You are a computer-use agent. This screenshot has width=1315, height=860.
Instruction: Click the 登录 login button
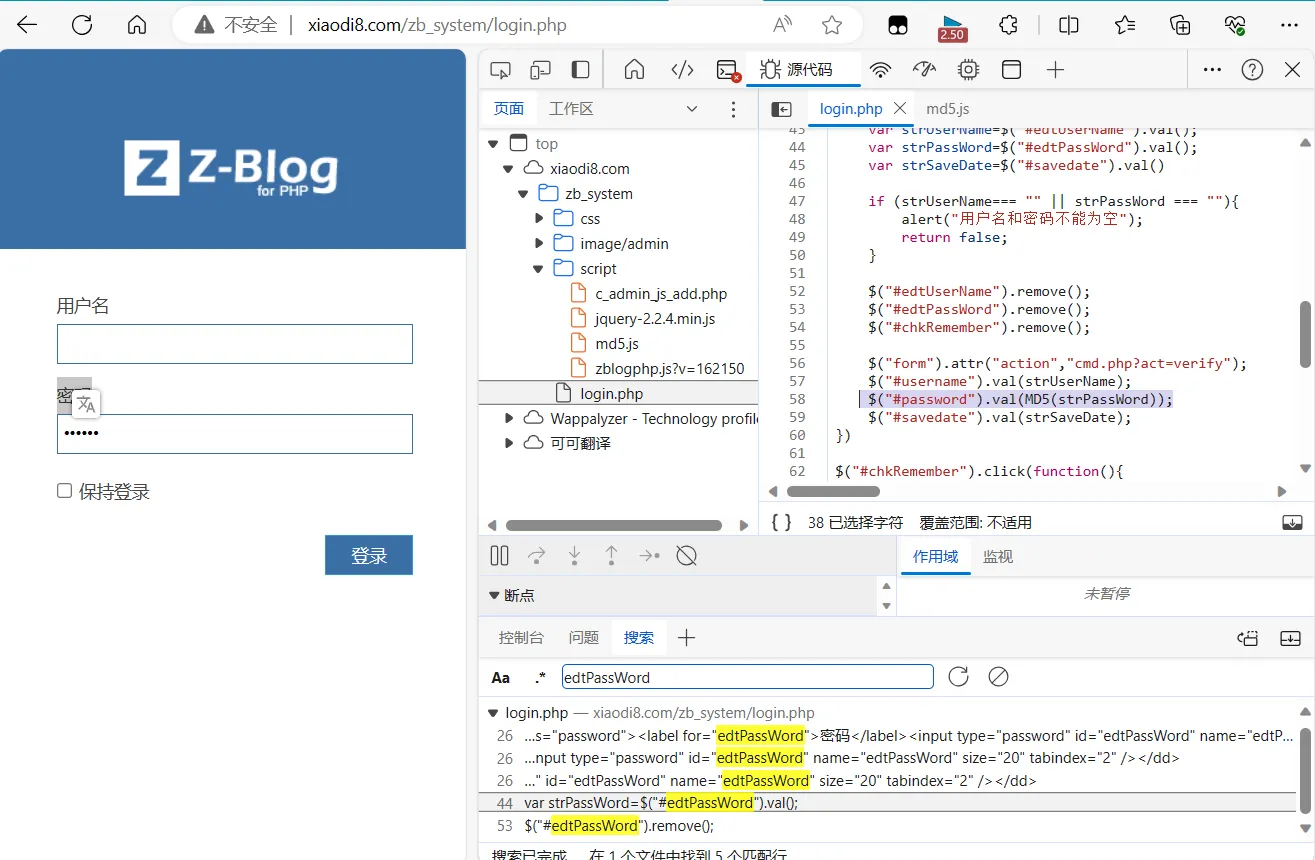(368, 556)
